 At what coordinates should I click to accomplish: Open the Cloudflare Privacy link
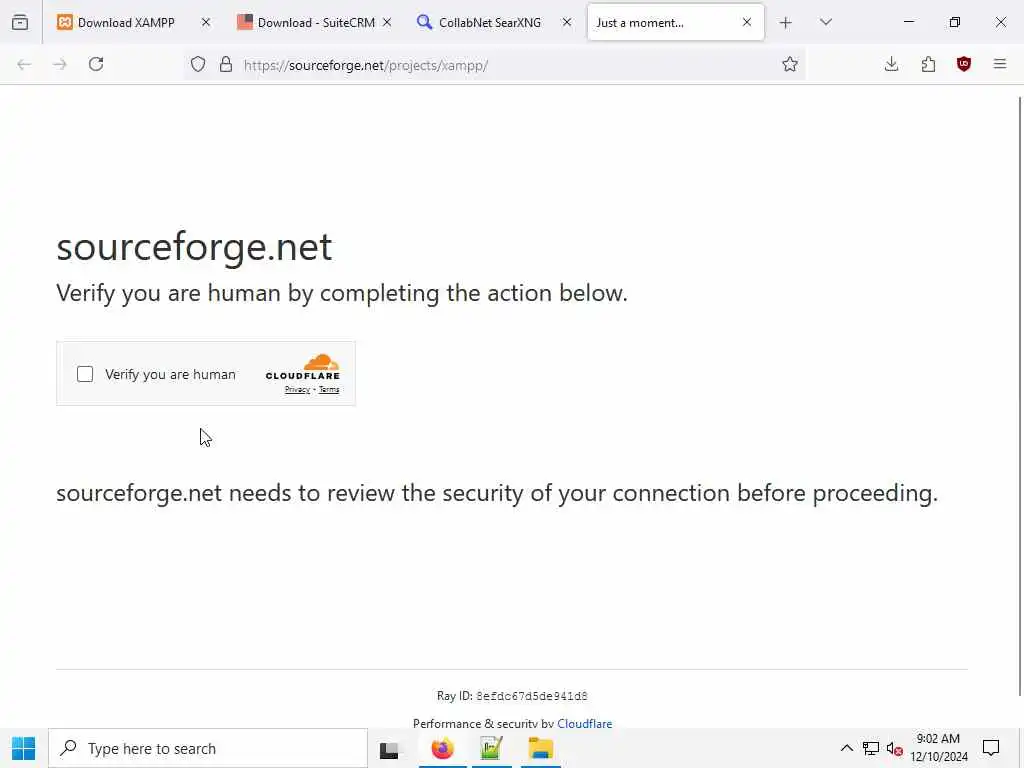[x=297, y=390]
